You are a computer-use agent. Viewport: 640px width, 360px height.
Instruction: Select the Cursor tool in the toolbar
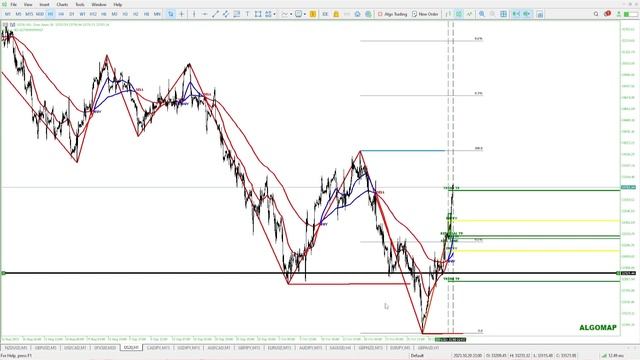click(171, 14)
